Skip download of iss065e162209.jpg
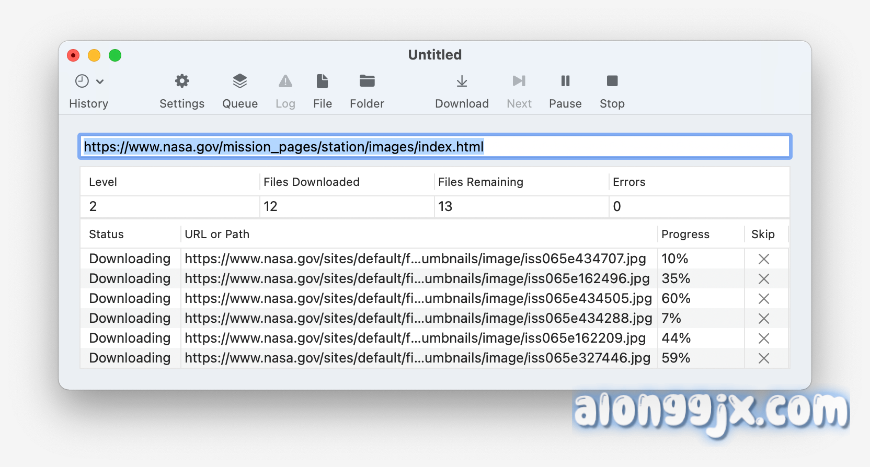This screenshot has height=467, width=870. pyautogui.click(x=764, y=338)
